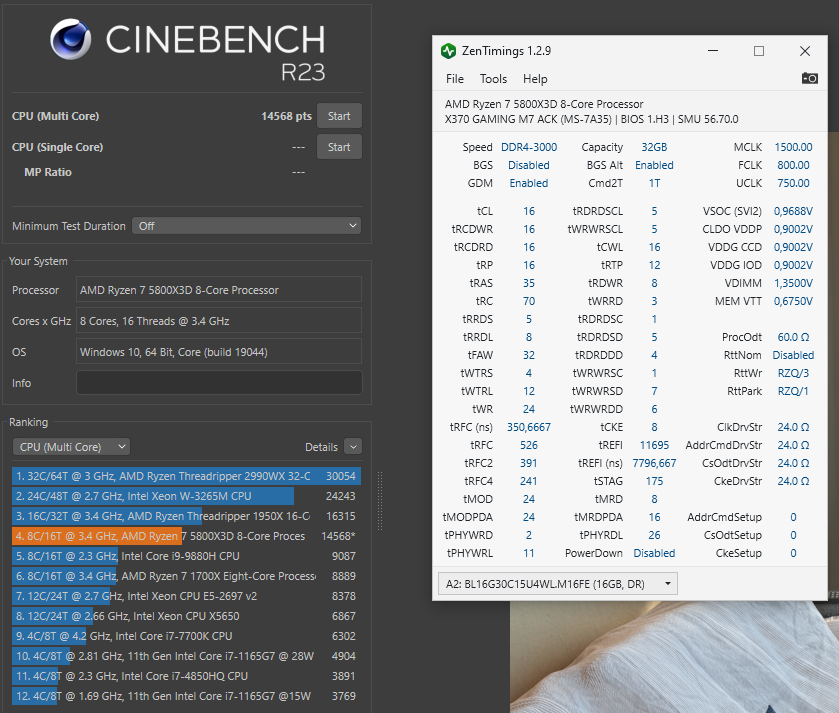The width and height of the screenshot is (839, 713).
Task: Click the Processor name field
Action: tap(219, 290)
